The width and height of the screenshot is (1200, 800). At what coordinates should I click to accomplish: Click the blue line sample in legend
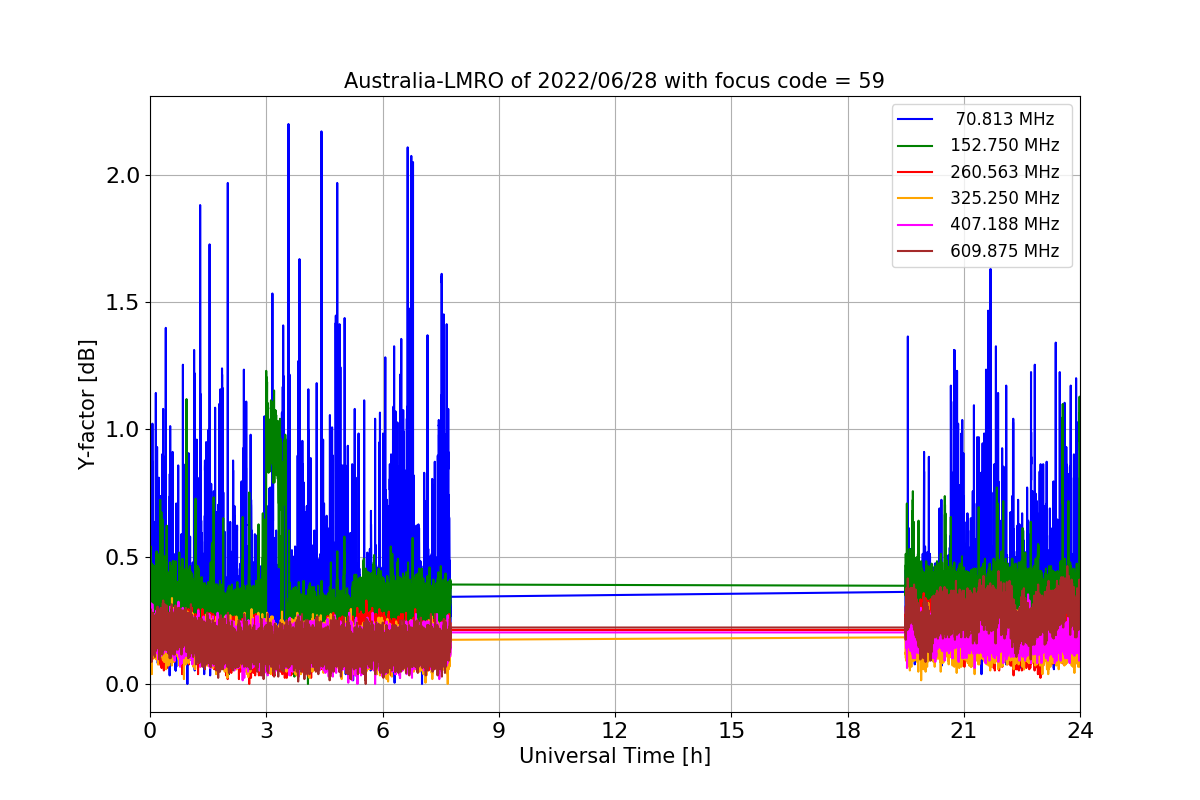click(916, 119)
